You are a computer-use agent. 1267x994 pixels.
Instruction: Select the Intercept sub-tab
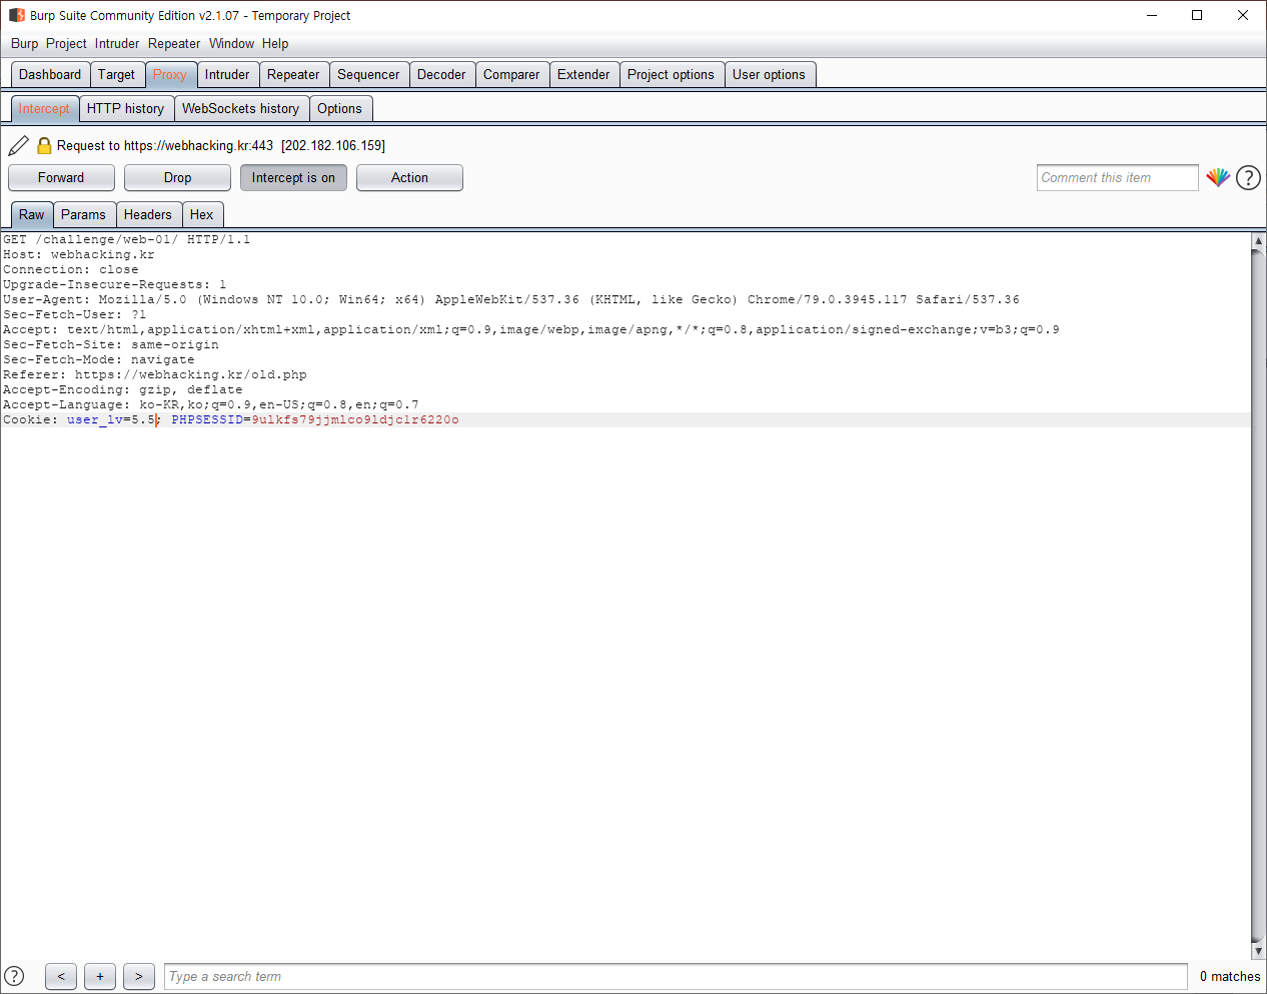coord(44,109)
